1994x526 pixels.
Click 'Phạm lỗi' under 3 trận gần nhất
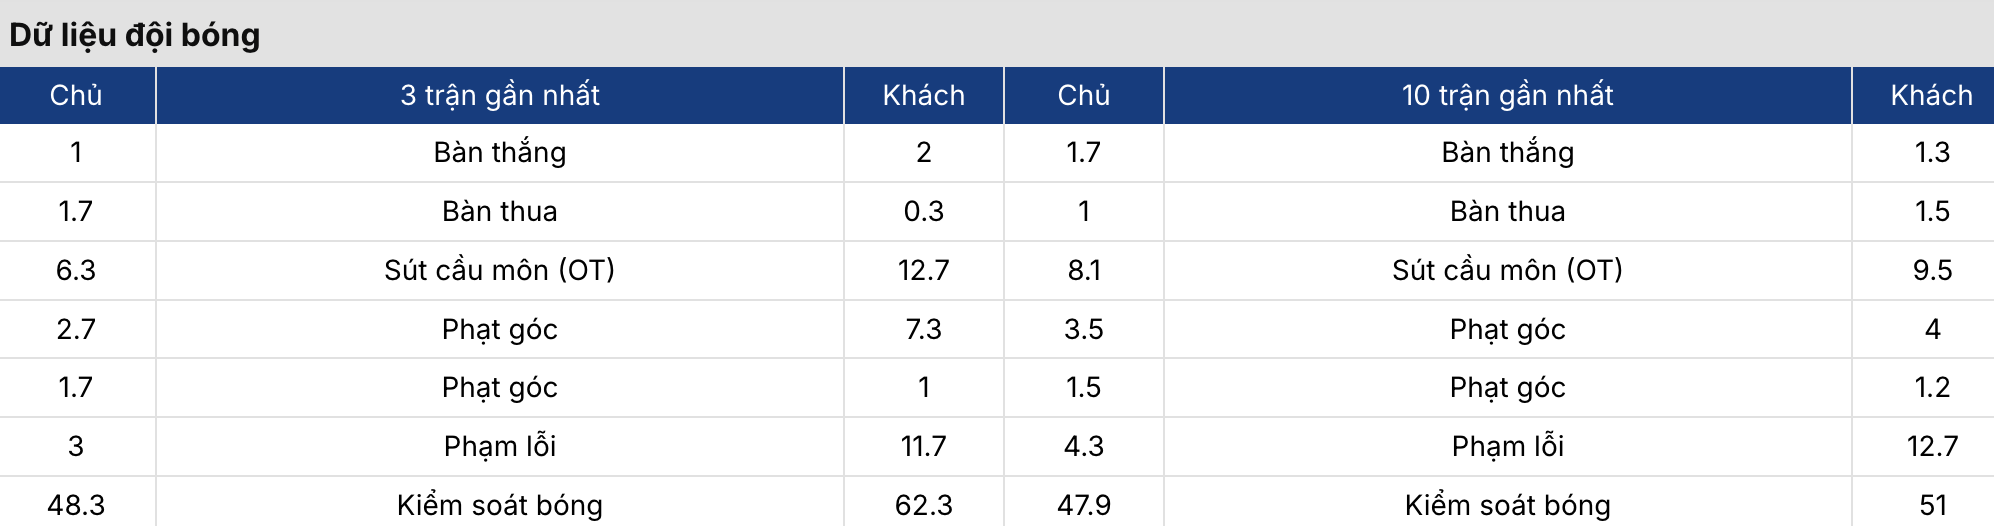[x=499, y=446]
